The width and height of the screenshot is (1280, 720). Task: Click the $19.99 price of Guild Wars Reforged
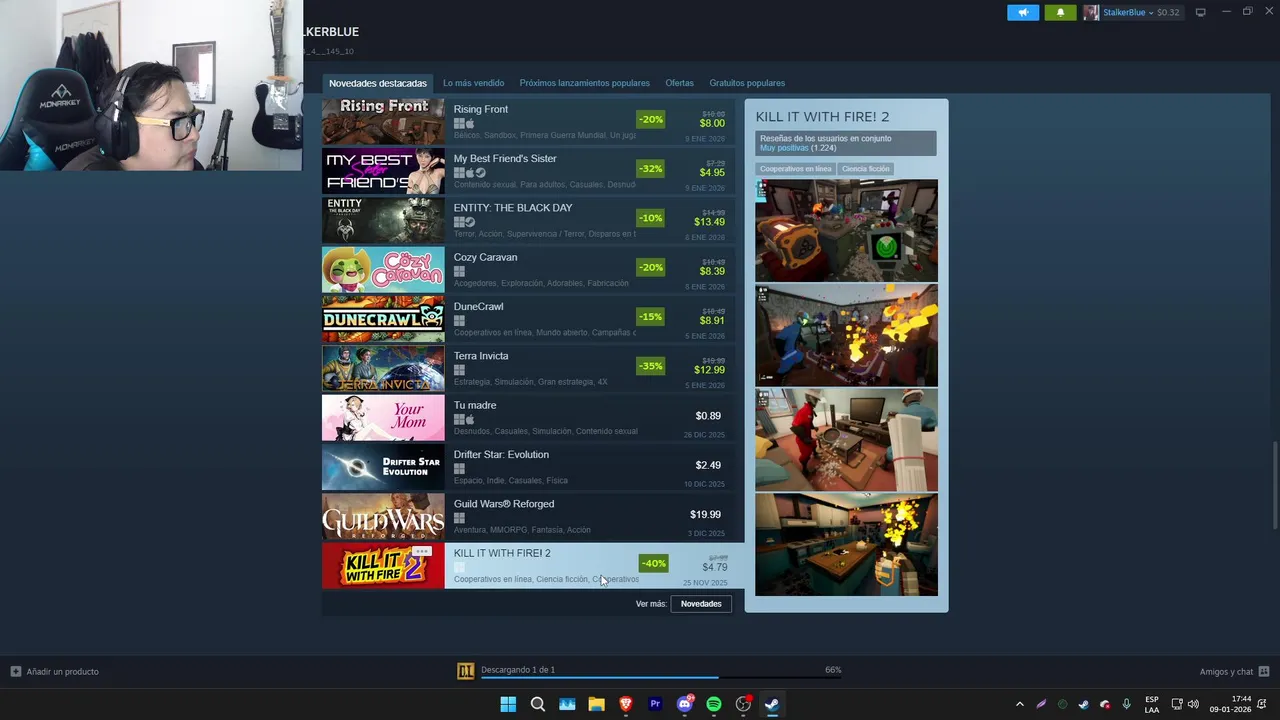[x=705, y=514]
